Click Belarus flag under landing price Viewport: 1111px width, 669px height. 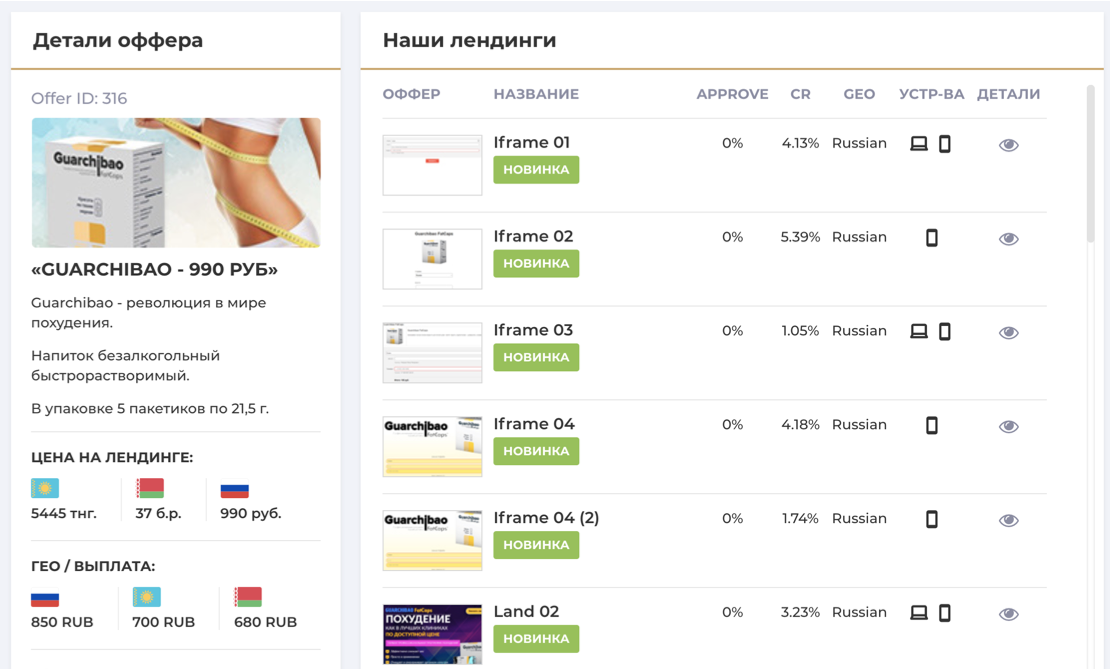click(149, 489)
